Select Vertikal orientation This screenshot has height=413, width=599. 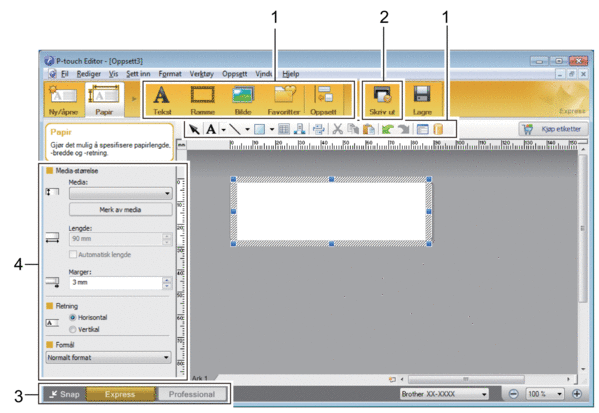coord(73,329)
